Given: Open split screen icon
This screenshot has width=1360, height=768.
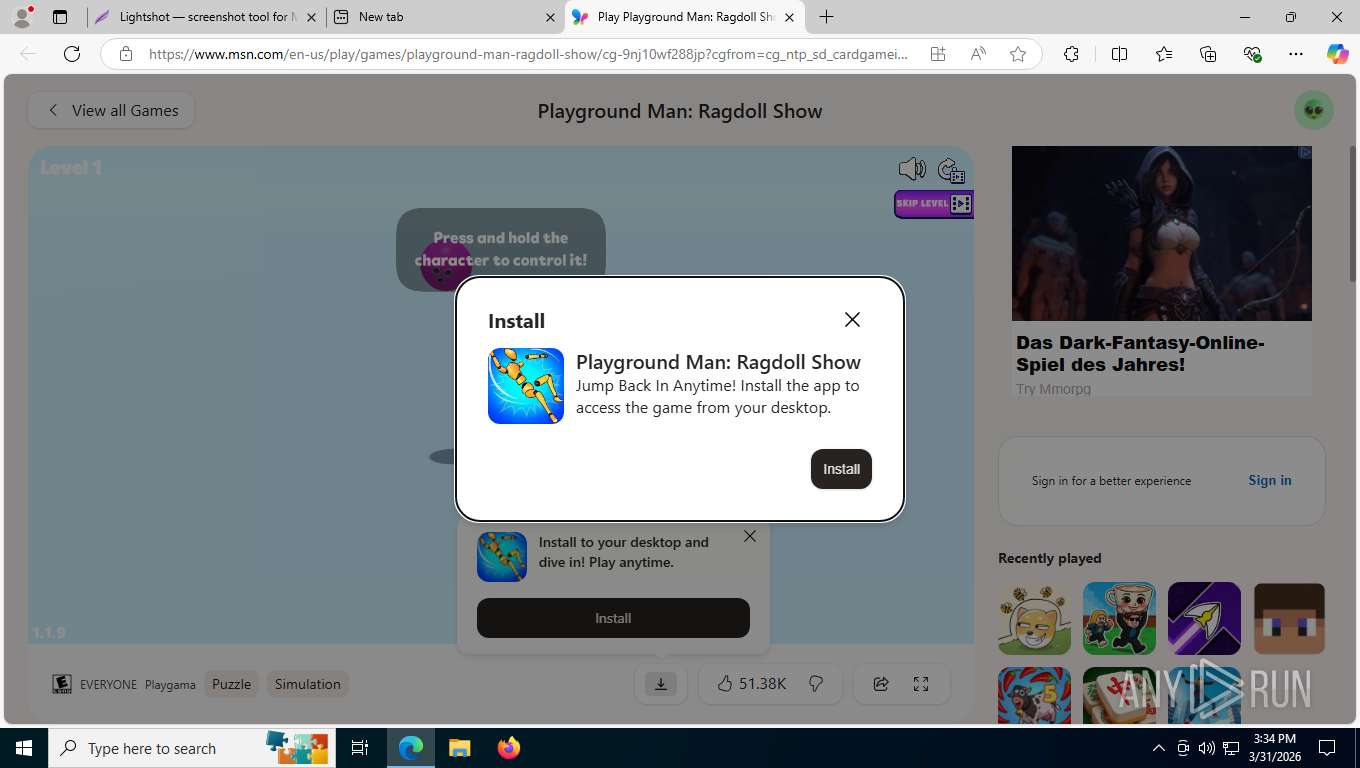Looking at the screenshot, I should tap(1119, 54).
